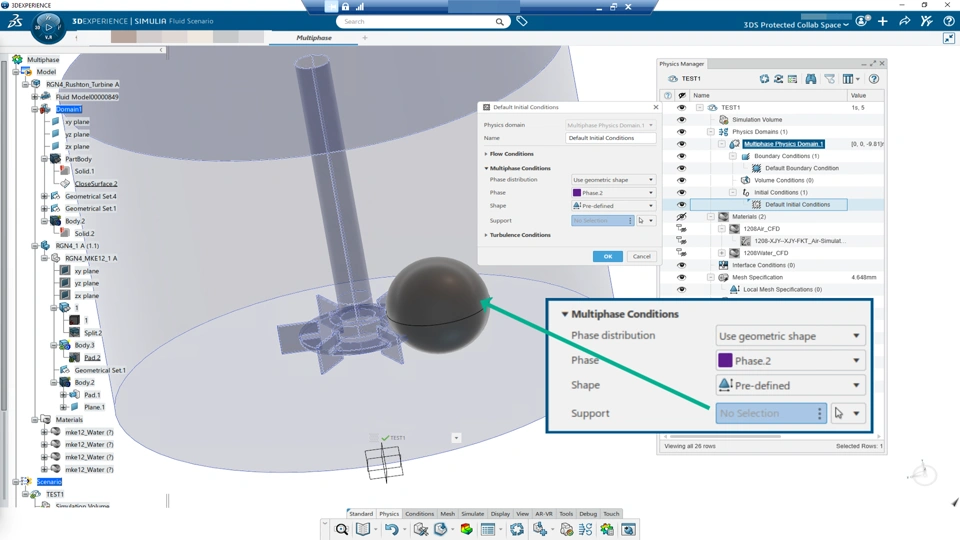This screenshot has width=960, height=540.
Task: Open the columns chooser in Physics Manager
Action: [x=850, y=79]
